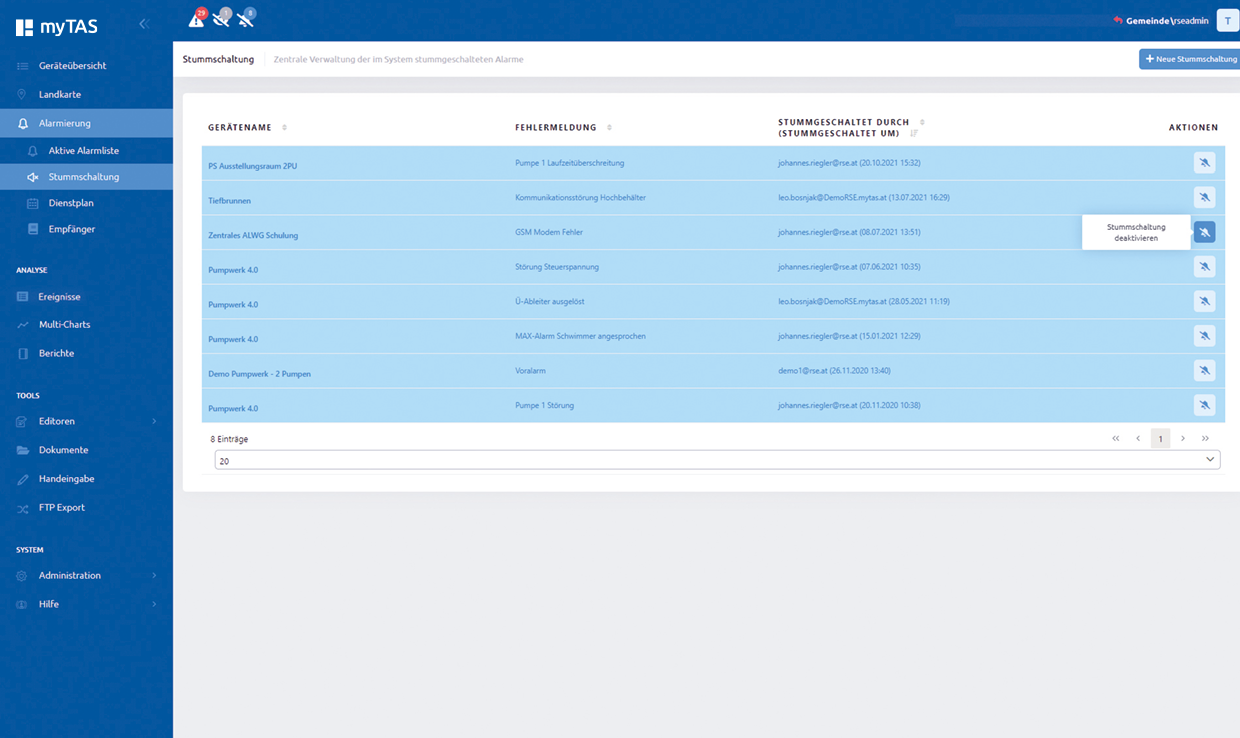Open active alarms warning icon with badge 29
The width and height of the screenshot is (1240, 738).
[197, 19]
